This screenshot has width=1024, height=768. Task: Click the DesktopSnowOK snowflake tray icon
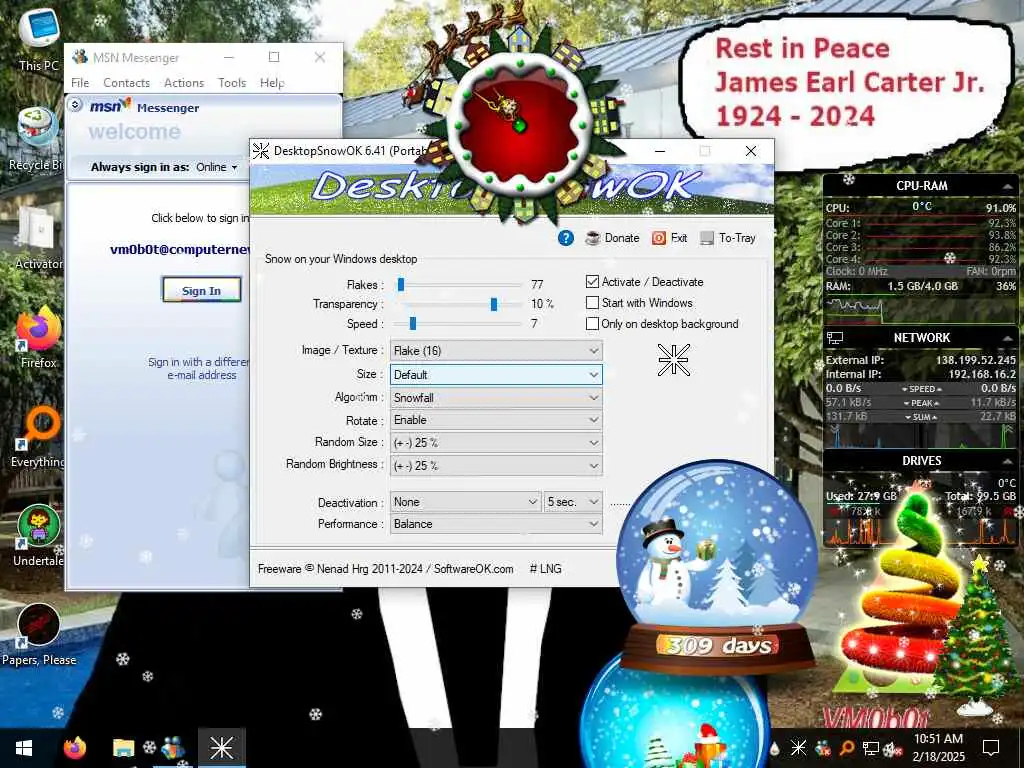click(x=798, y=748)
